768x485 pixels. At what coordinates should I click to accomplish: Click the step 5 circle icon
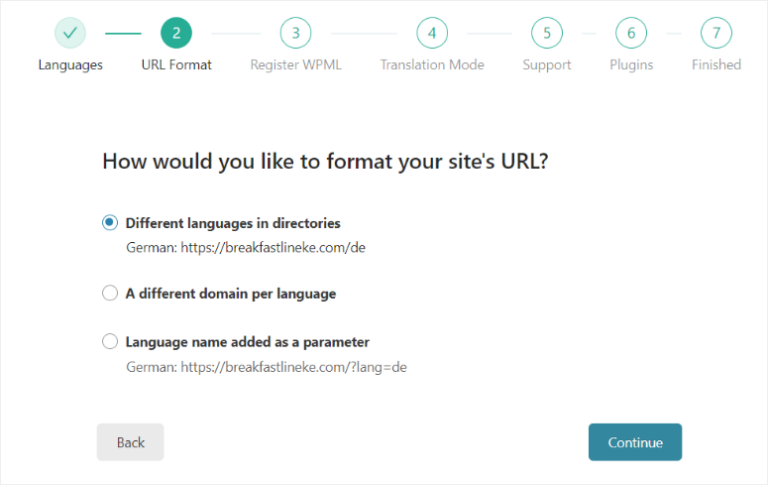click(546, 33)
